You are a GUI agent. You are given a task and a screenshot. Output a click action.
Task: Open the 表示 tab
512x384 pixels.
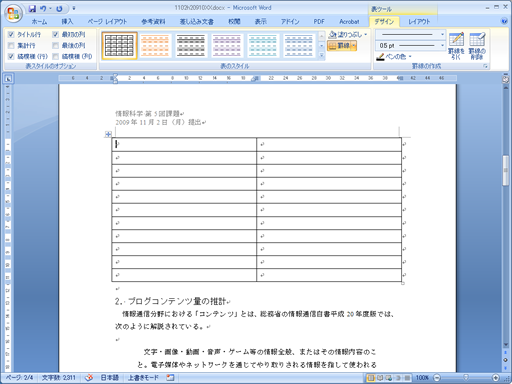[x=261, y=22]
